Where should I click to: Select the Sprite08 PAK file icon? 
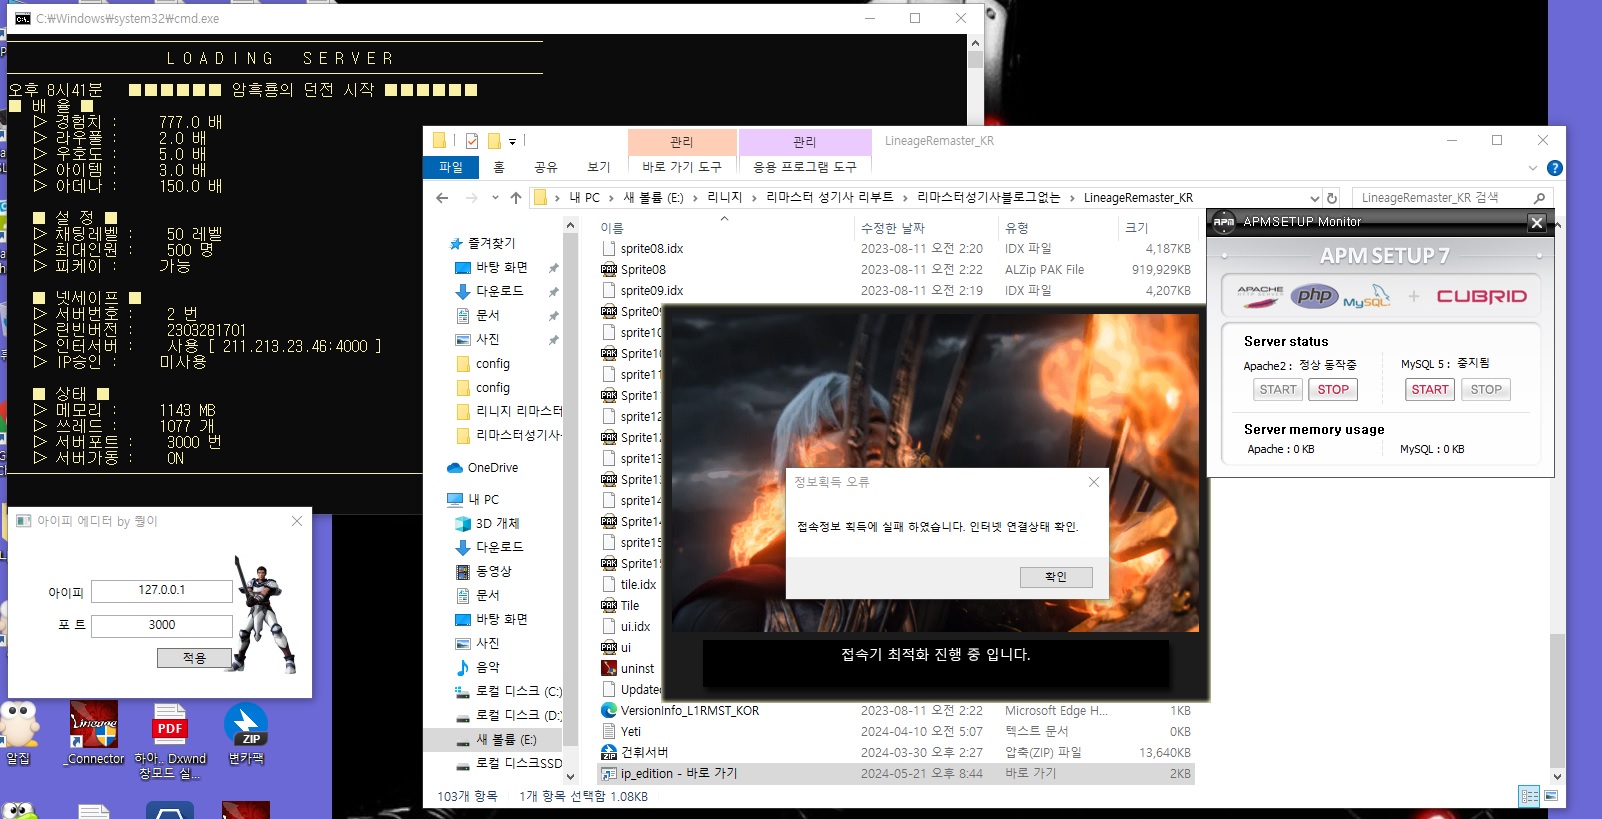[x=608, y=269]
